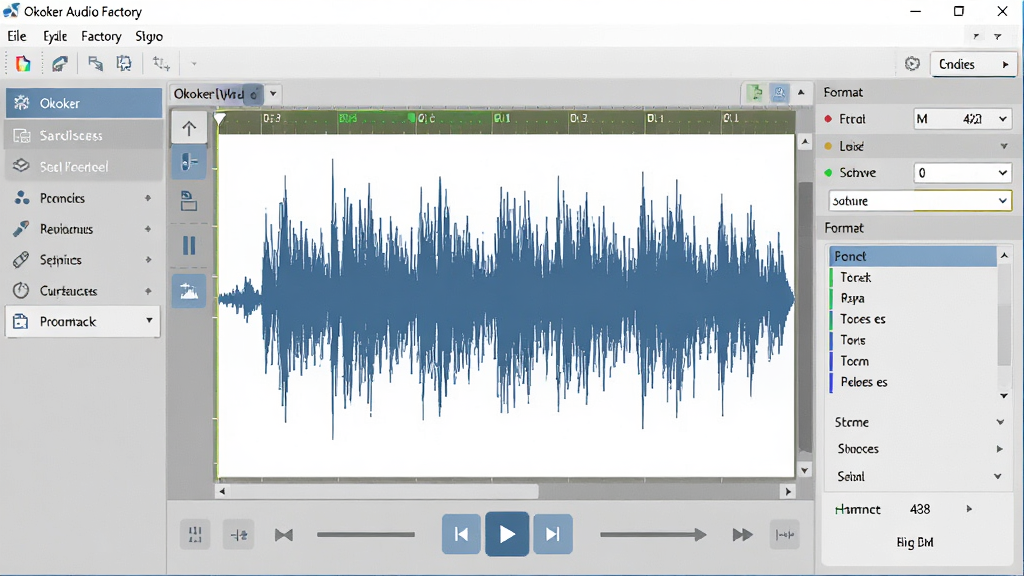Screen dimensions: 1024x576
Task: Open the Factory menu
Action: tap(101, 36)
